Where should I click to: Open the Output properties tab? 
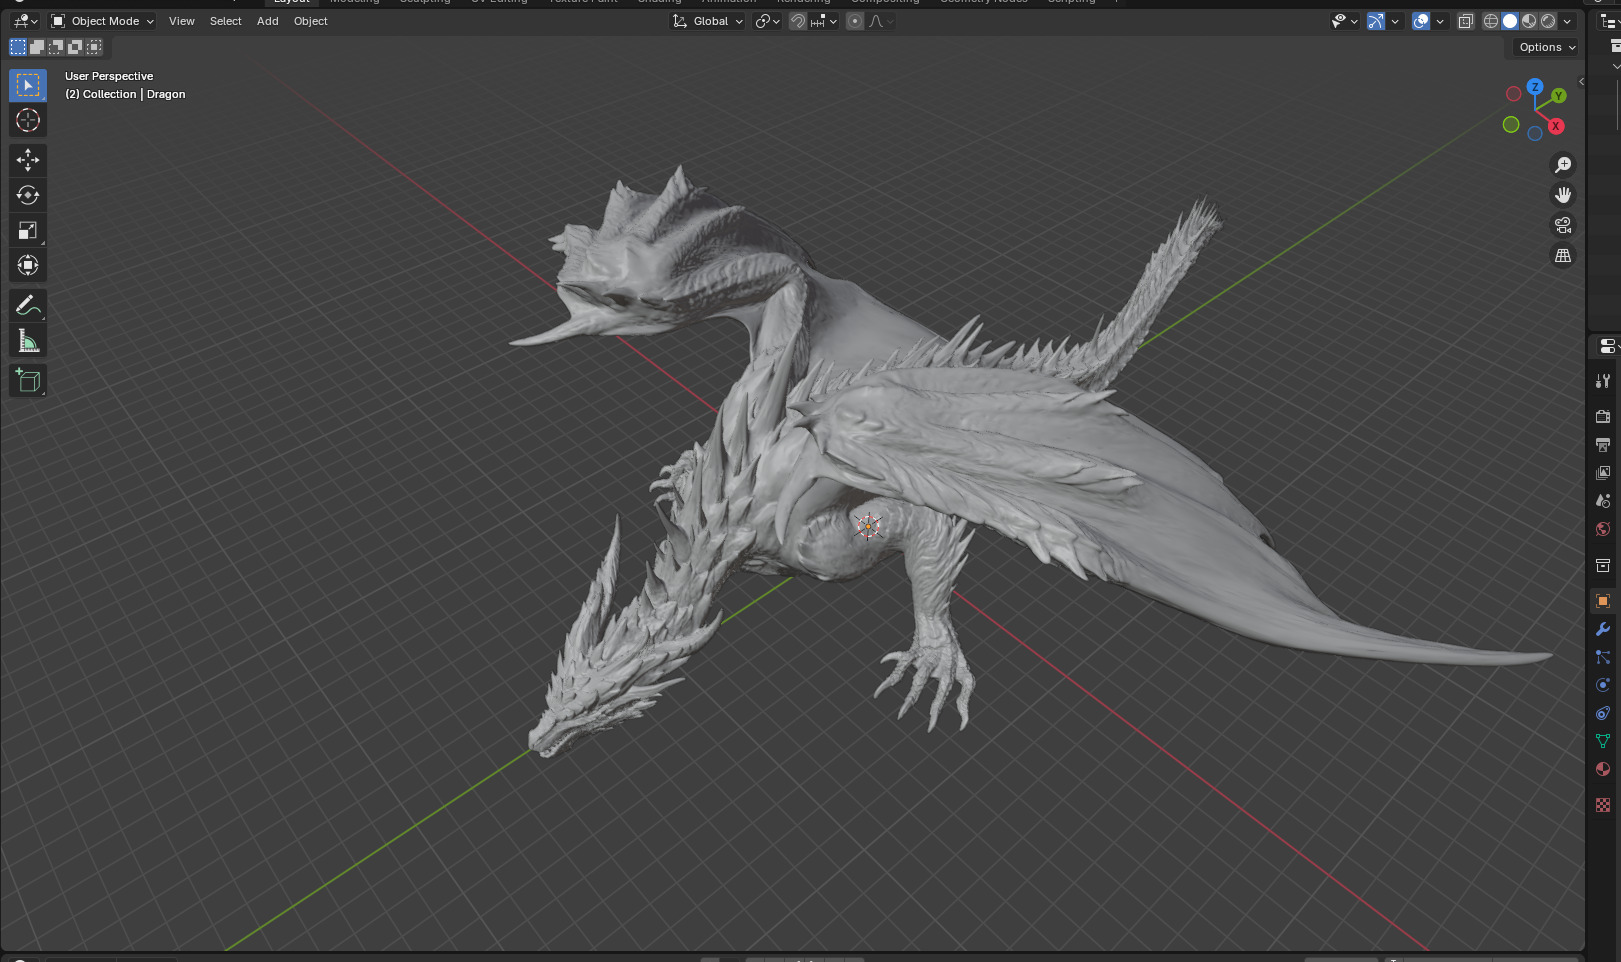(1603, 444)
